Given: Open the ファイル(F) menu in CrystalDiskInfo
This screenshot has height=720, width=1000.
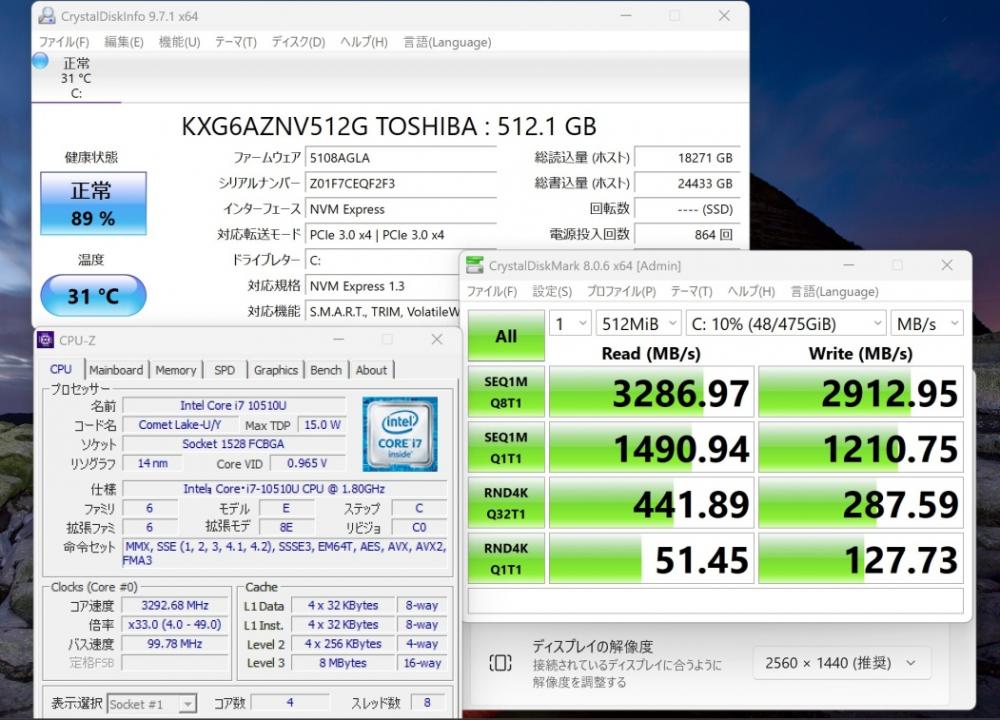Looking at the screenshot, I should [64, 42].
